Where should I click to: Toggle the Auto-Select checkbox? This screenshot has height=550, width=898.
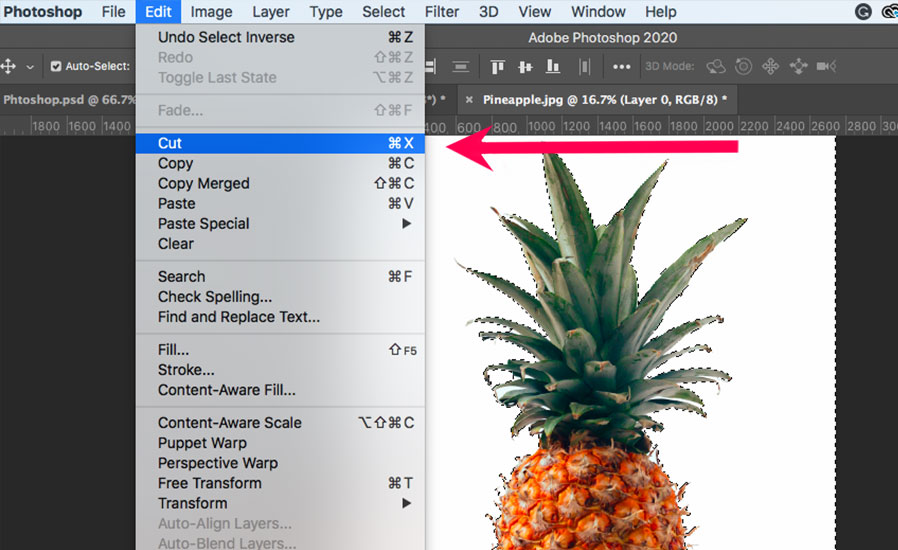click(56, 66)
